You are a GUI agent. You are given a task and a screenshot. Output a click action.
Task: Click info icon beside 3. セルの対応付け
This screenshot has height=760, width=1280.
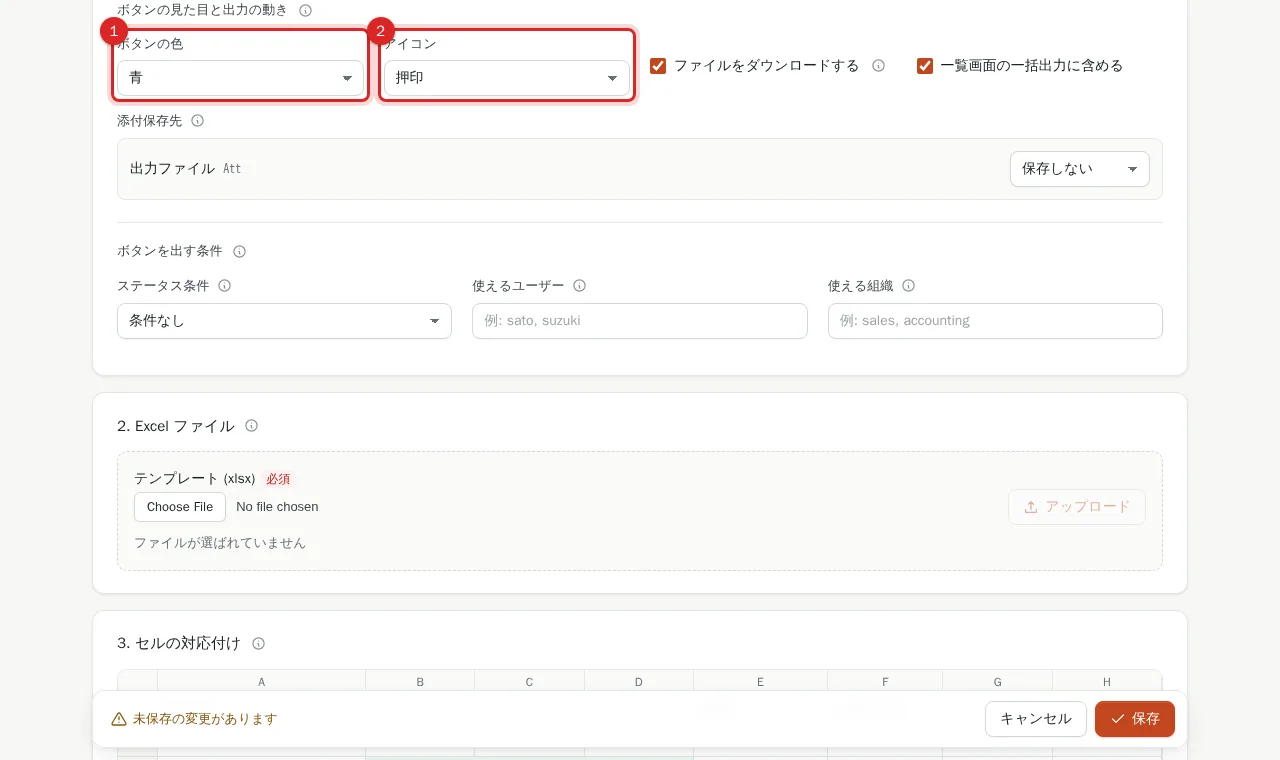click(259, 644)
